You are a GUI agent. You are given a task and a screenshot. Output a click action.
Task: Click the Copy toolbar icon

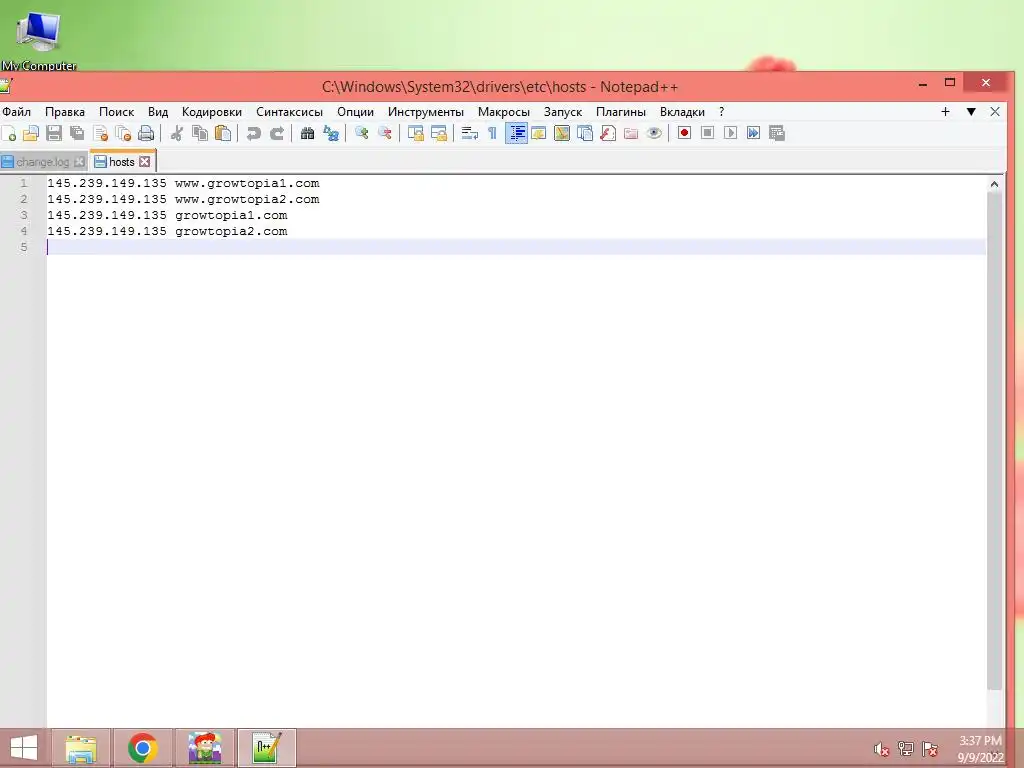200,133
